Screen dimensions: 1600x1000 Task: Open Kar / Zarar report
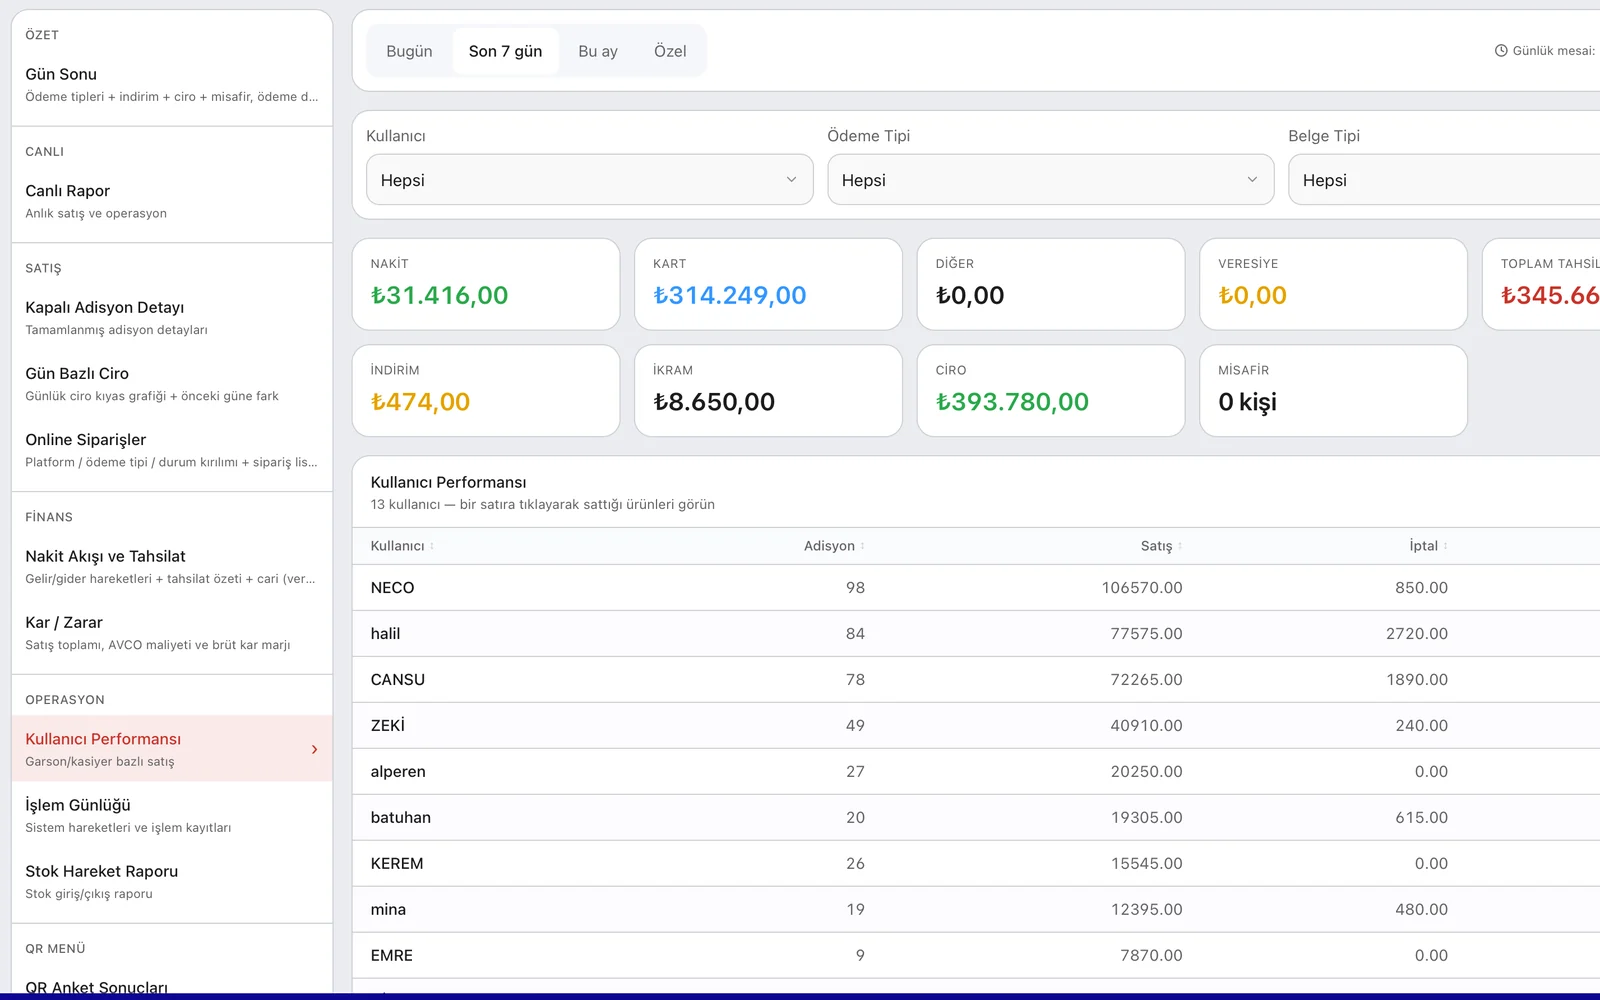coord(172,632)
